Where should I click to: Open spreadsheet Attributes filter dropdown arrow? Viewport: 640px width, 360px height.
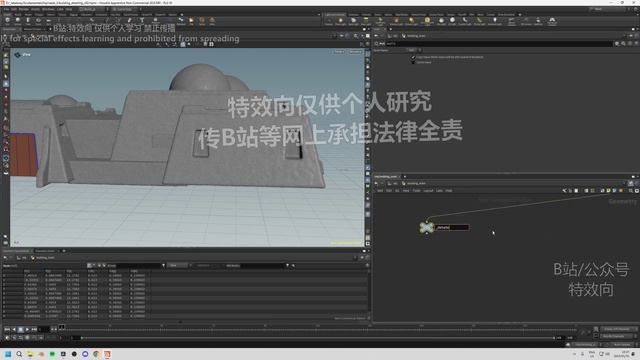point(287,265)
